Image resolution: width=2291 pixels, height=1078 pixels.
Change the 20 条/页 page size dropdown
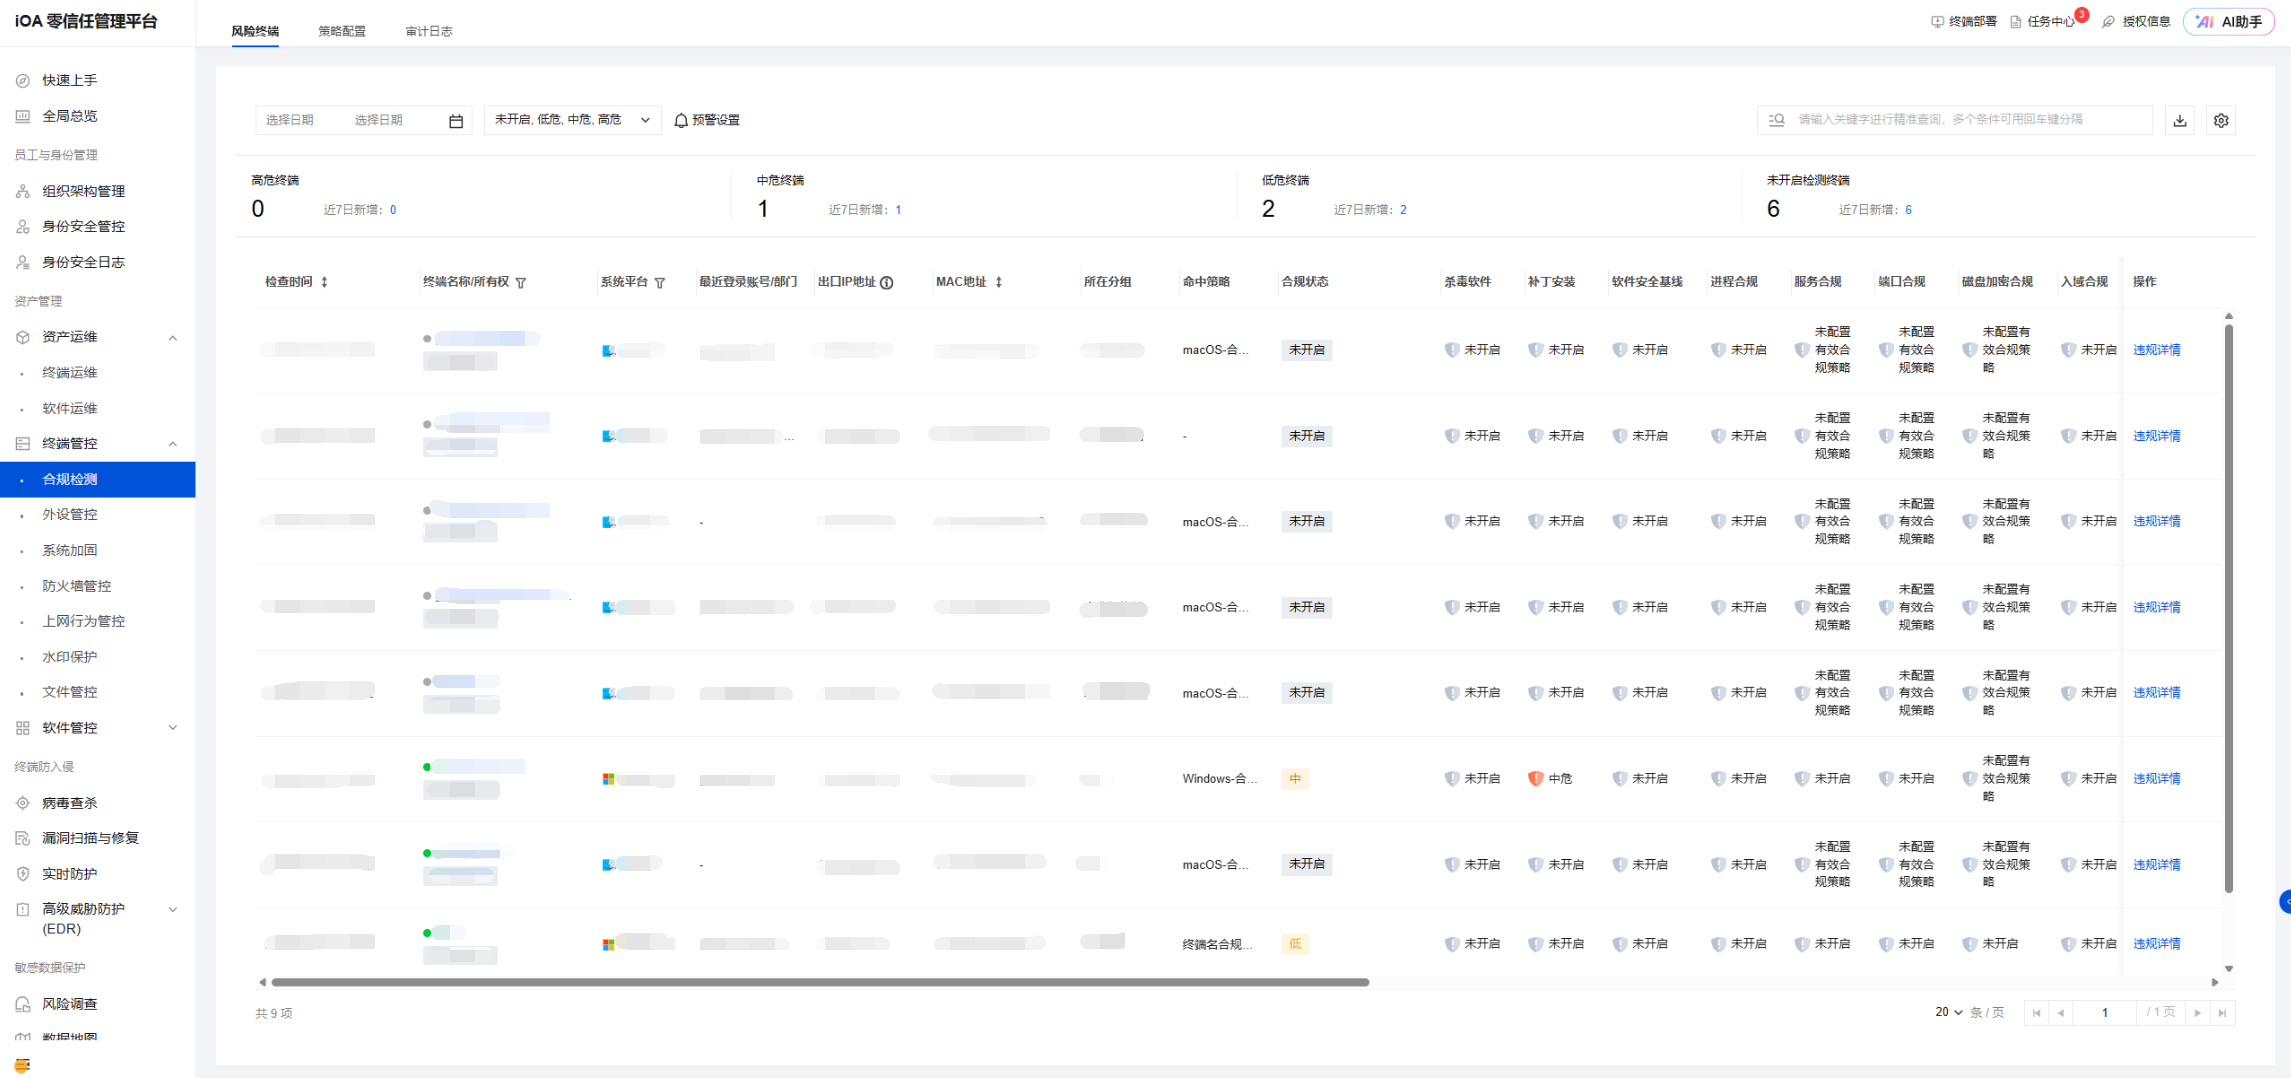click(x=1949, y=1013)
